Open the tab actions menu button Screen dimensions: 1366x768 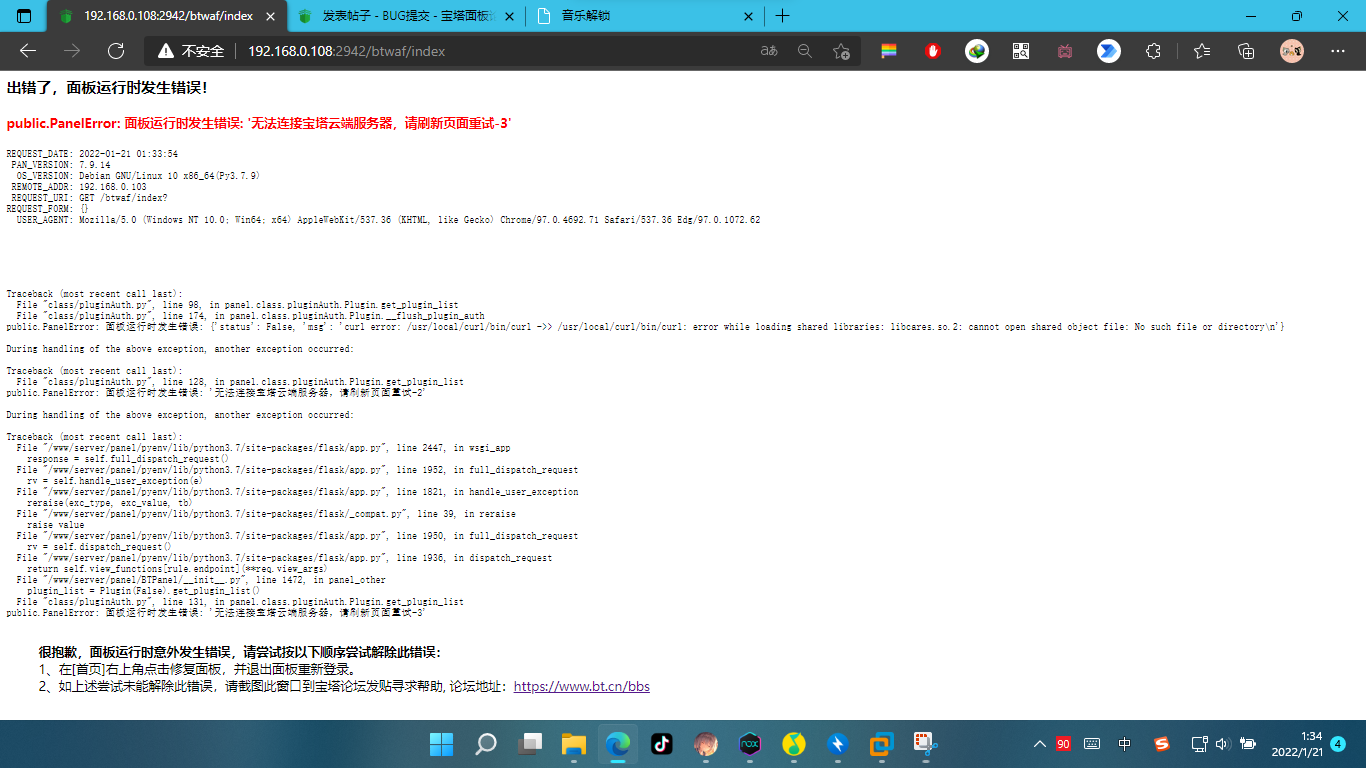[24, 16]
